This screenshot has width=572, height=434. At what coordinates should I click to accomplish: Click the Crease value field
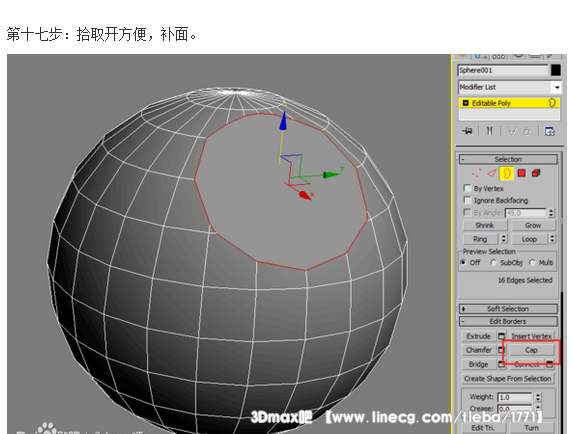click(x=515, y=409)
